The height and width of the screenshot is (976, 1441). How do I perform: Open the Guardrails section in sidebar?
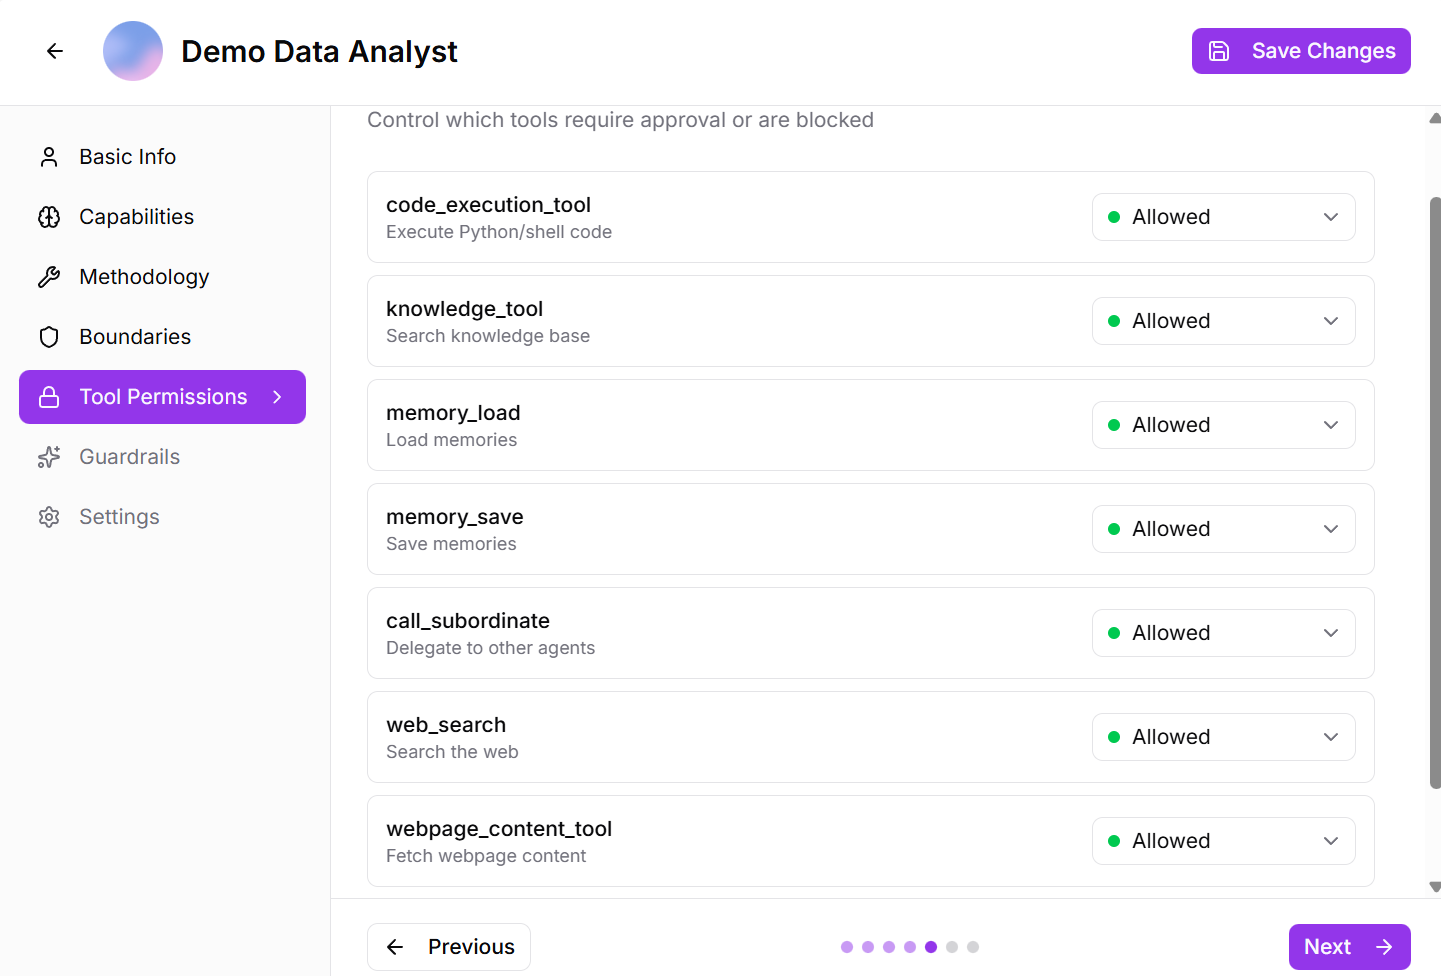point(129,457)
